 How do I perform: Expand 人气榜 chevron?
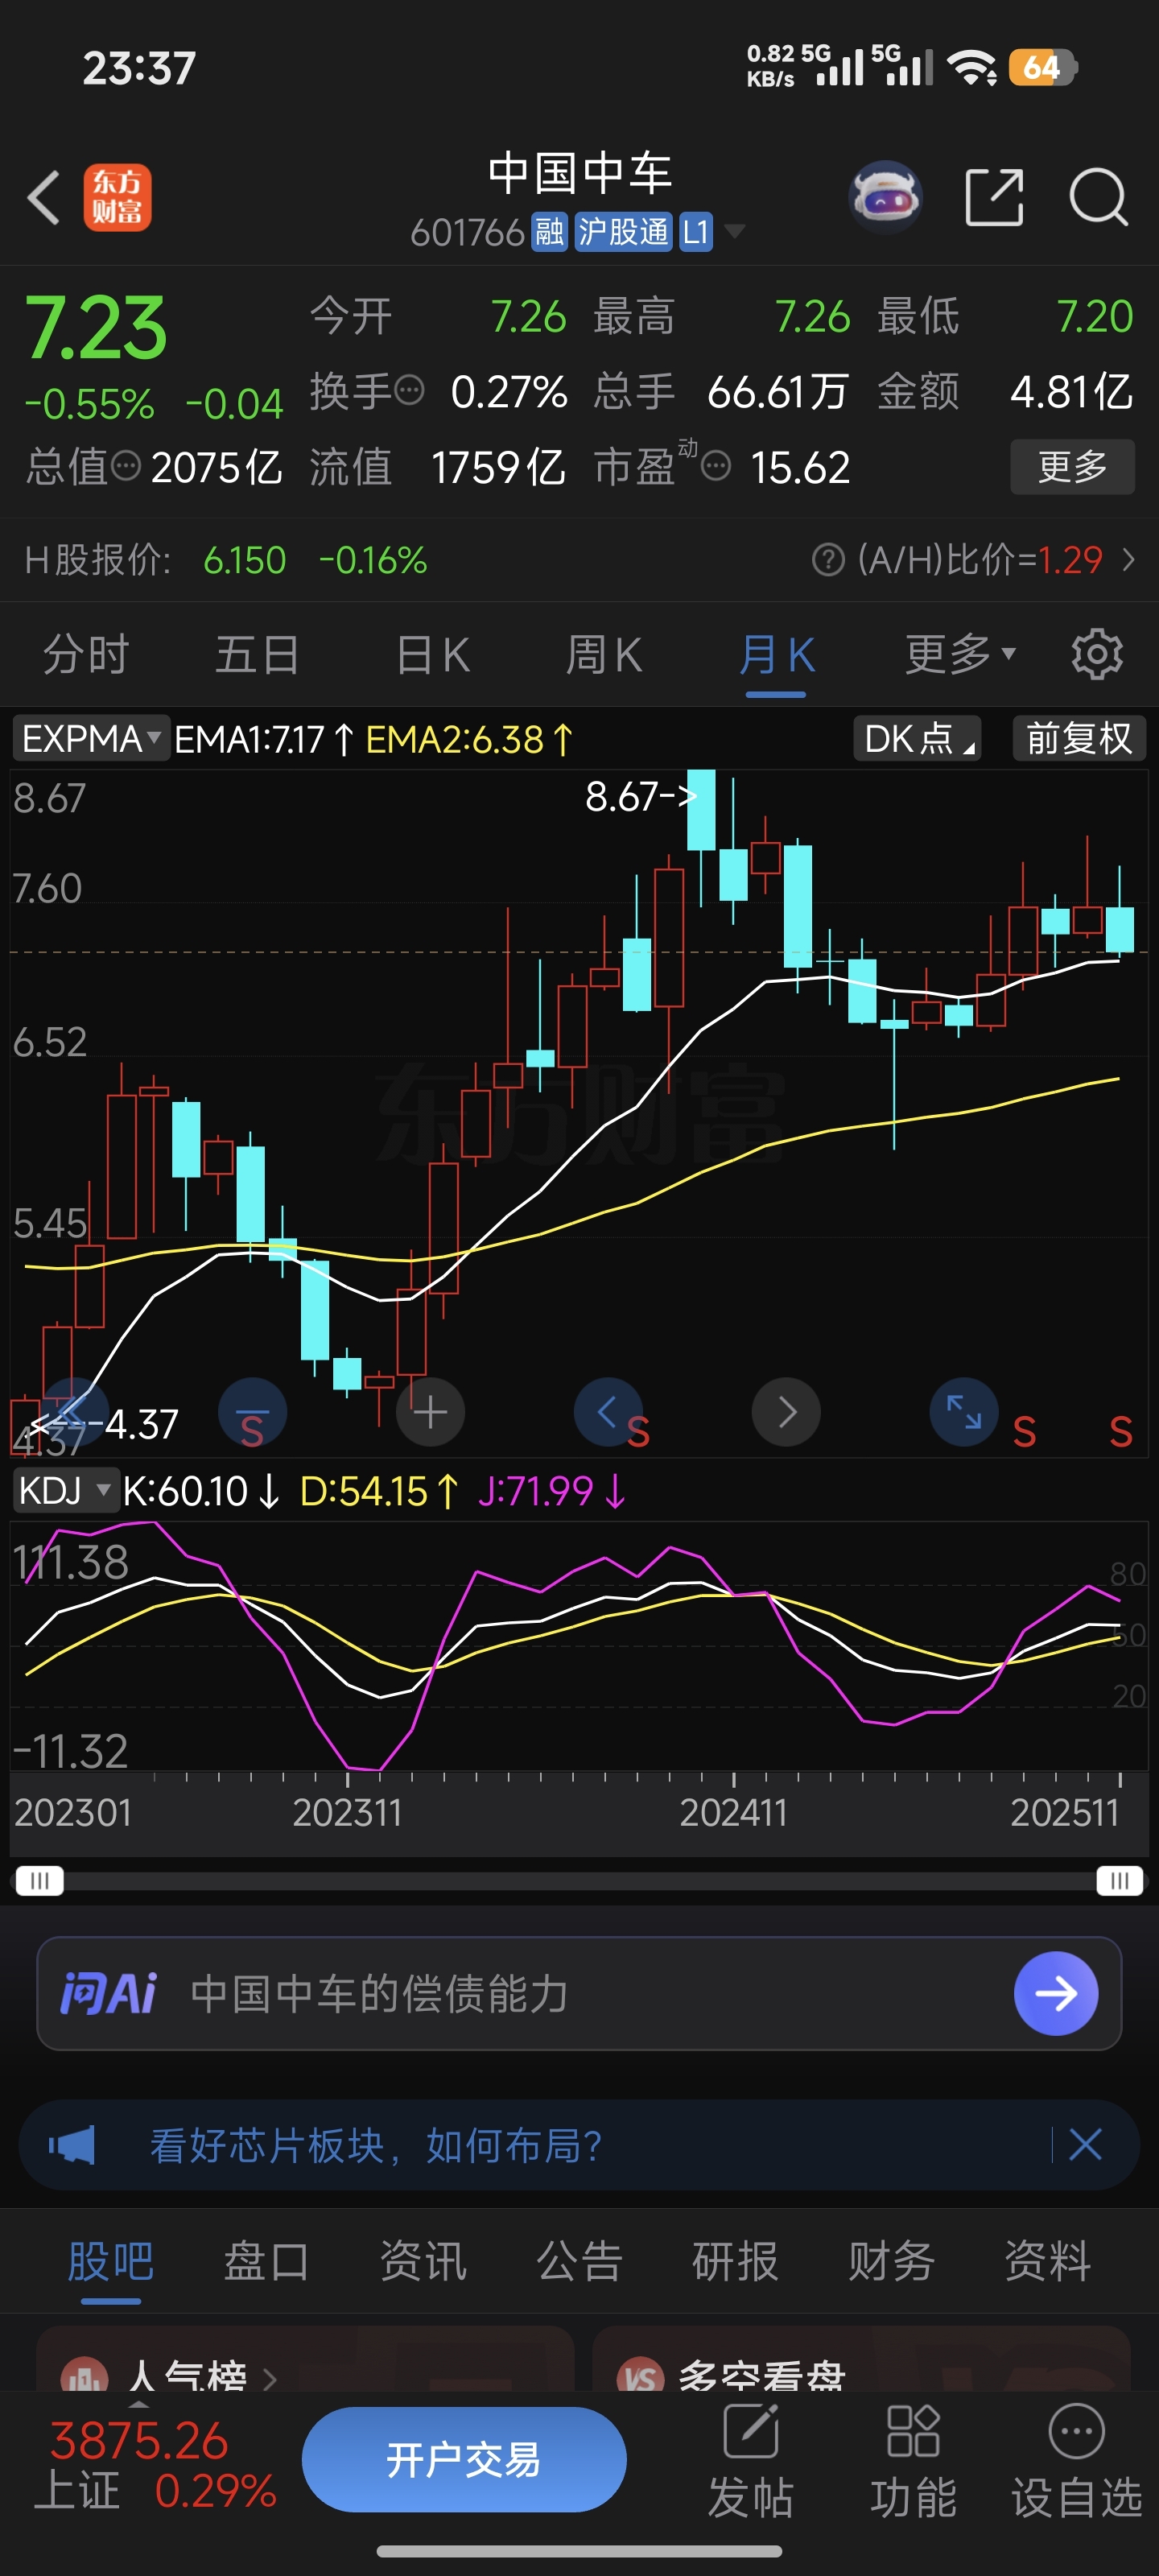[x=269, y=2378]
